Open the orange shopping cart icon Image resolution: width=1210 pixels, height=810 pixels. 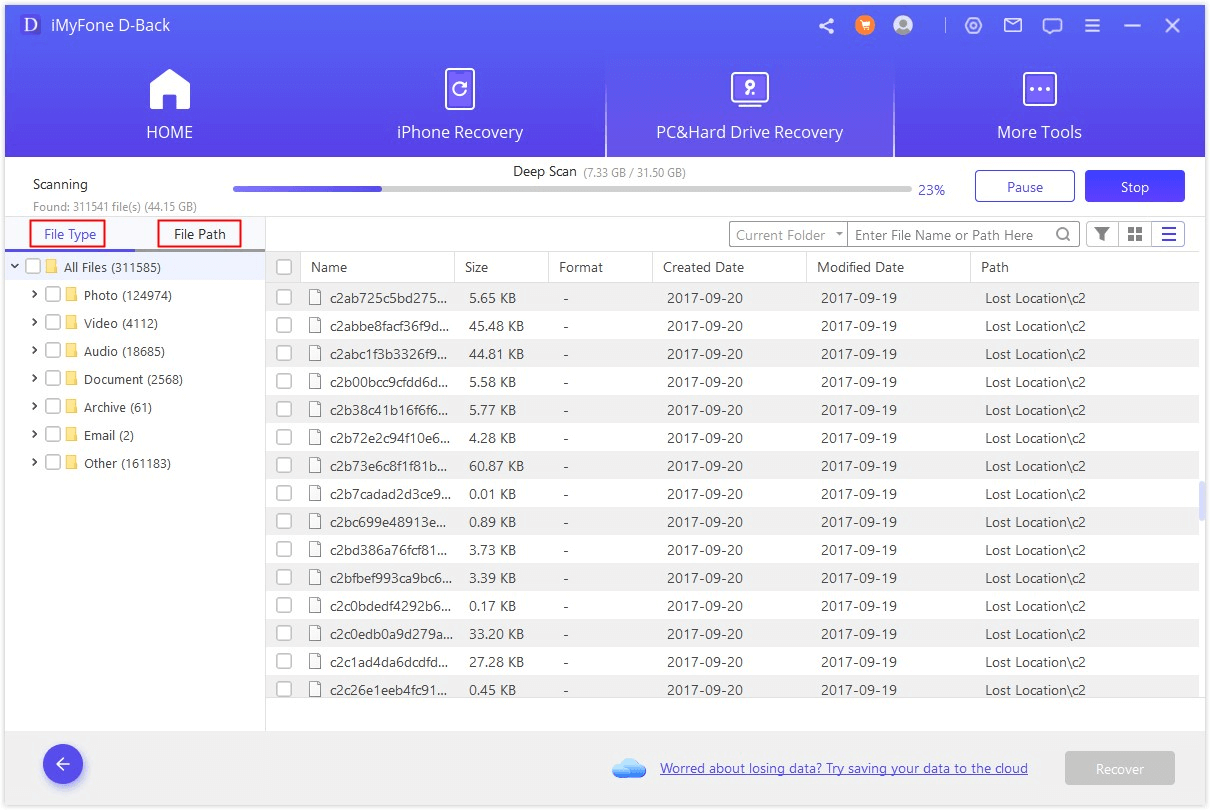click(865, 26)
